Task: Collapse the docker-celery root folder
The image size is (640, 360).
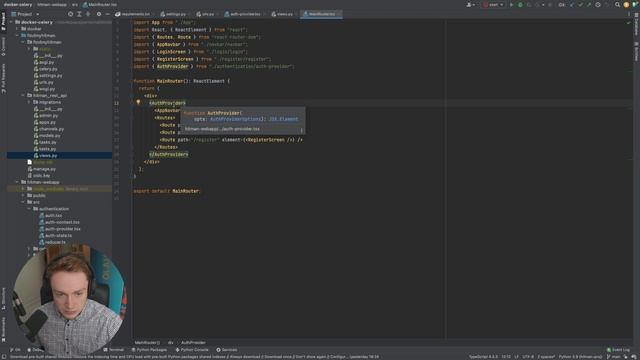Action: [11, 22]
